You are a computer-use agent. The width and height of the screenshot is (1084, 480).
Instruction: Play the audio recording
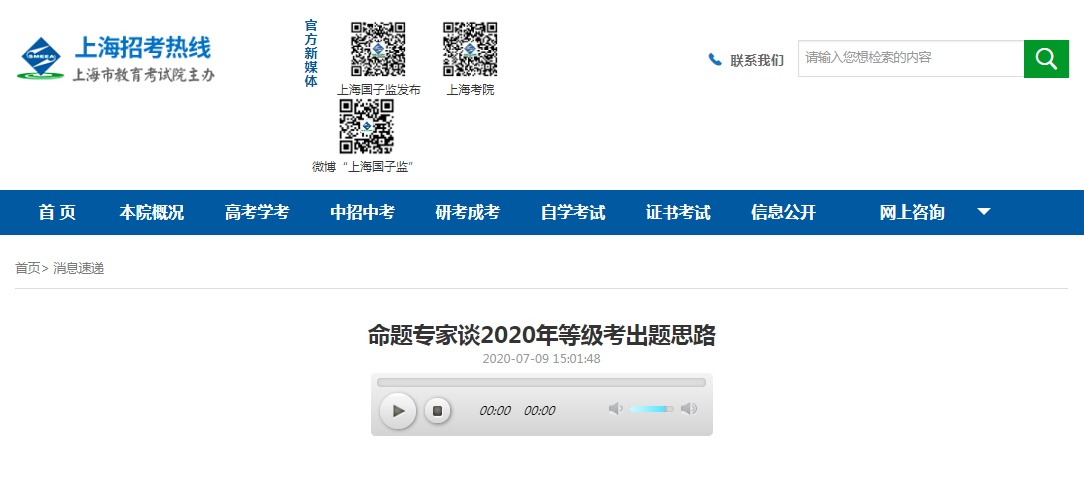pyautogui.click(x=398, y=410)
